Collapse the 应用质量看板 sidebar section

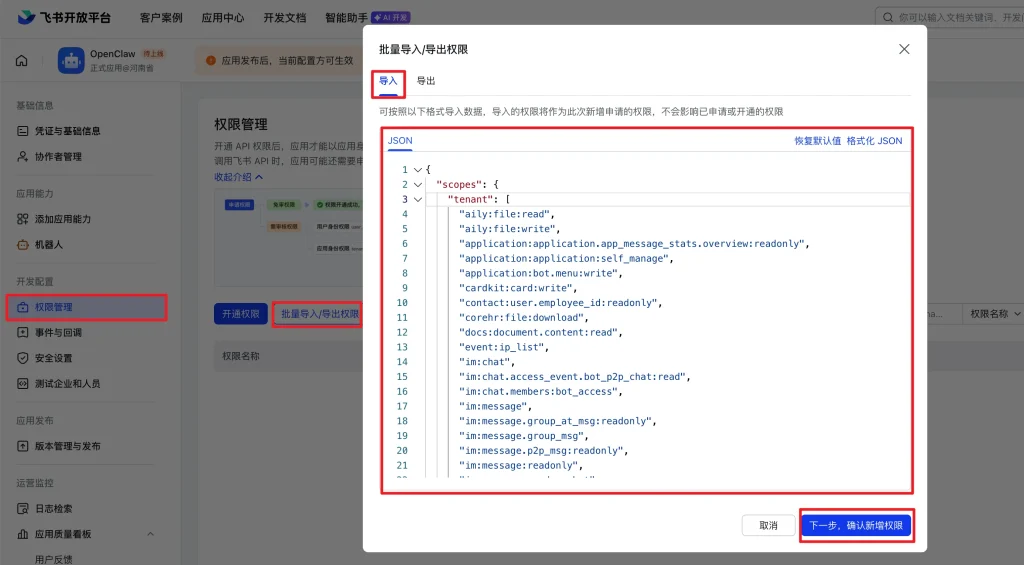click(151, 534)
